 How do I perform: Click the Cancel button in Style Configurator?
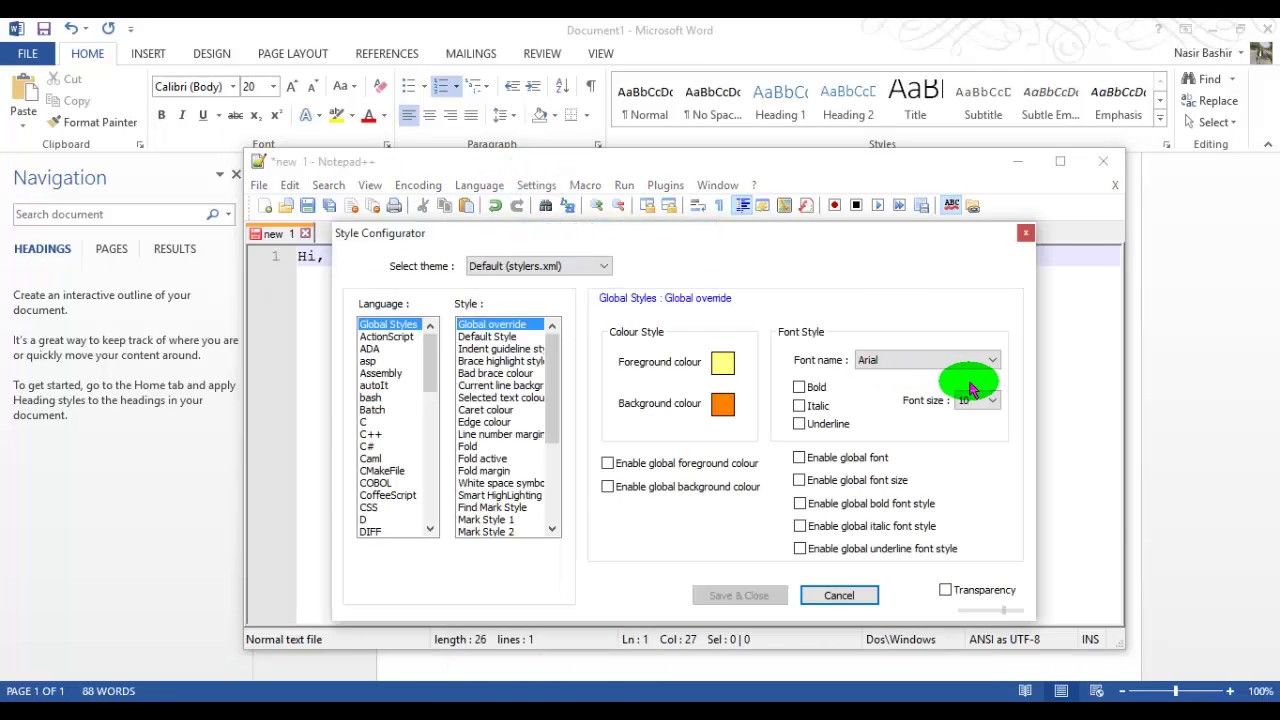(839, 596)
